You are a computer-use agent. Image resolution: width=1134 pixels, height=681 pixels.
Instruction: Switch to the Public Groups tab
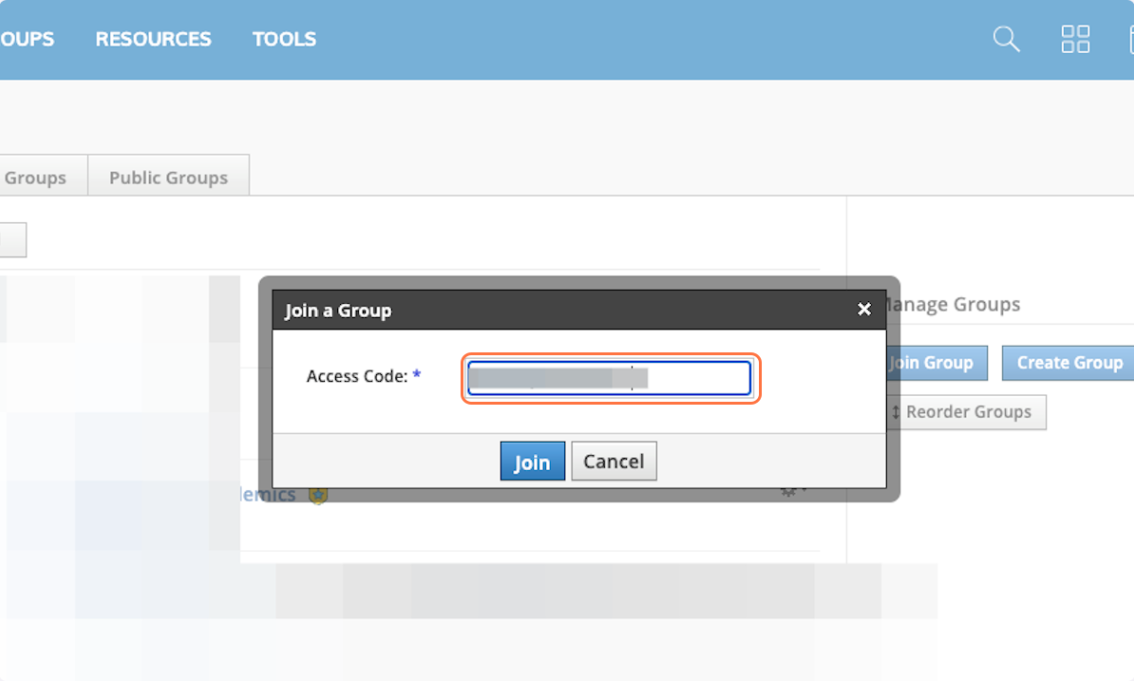click(x=168, y=176)
